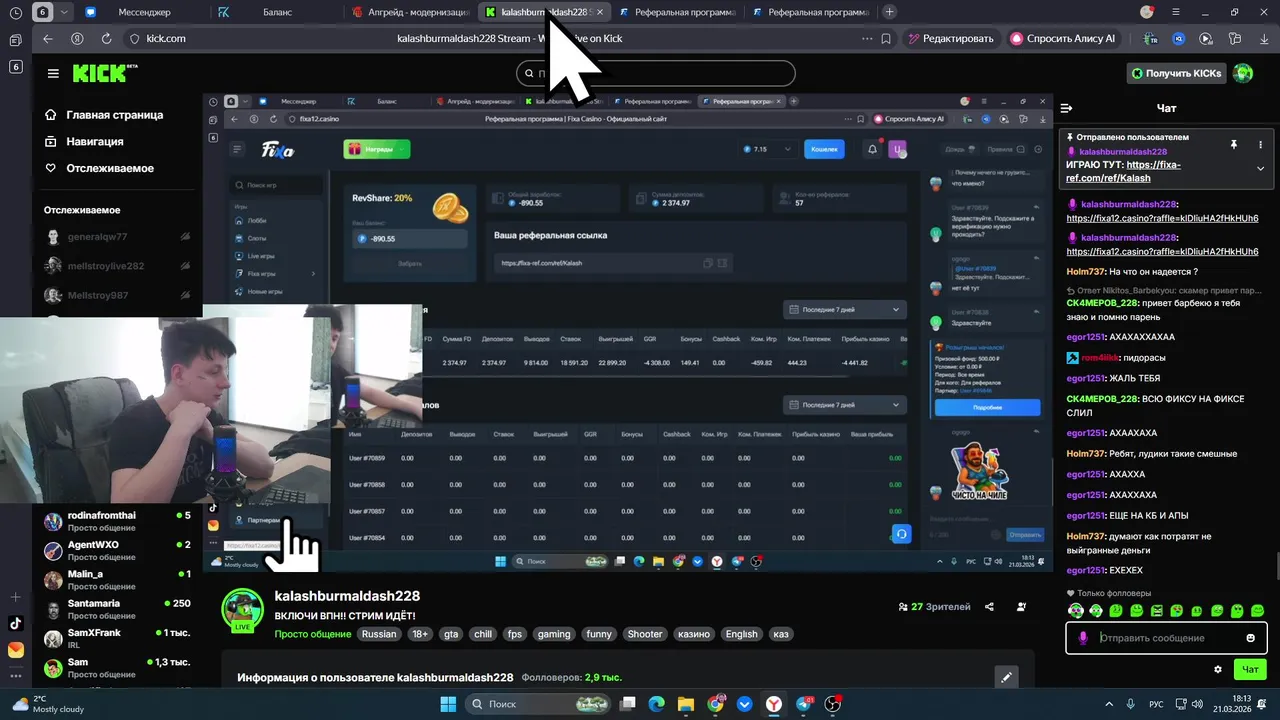The width and height of the screenshot is (1280, 720).
Task: Open Santamaria recommended channel
Action: [x=118, y=609]
